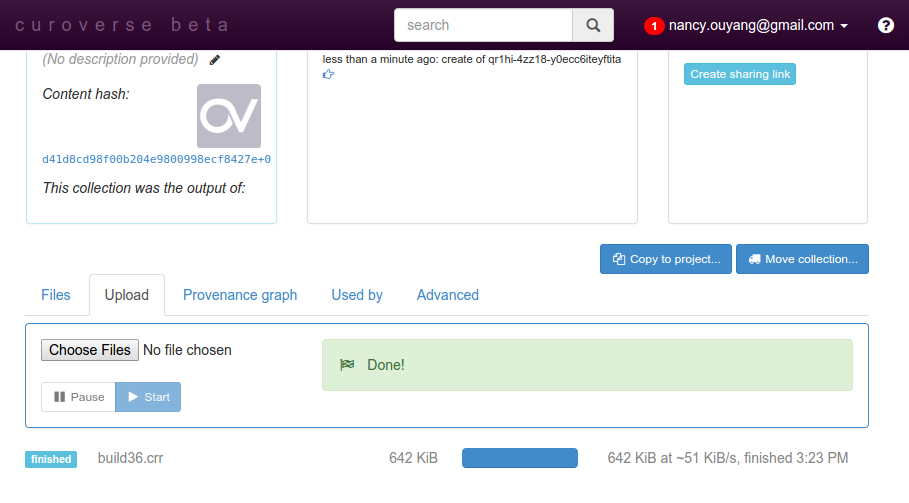Switch to the Files tab

click(x=56, y=295)
